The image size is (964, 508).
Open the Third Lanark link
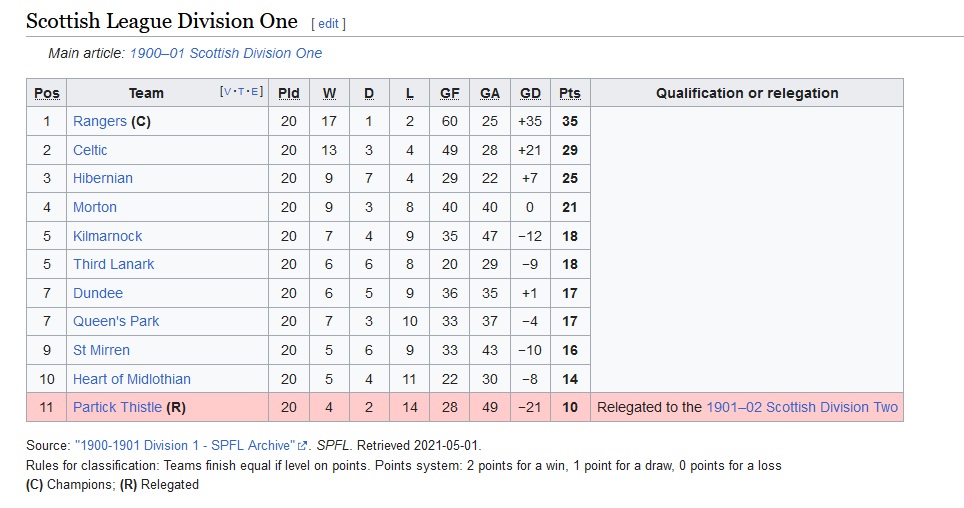[114, 264]
